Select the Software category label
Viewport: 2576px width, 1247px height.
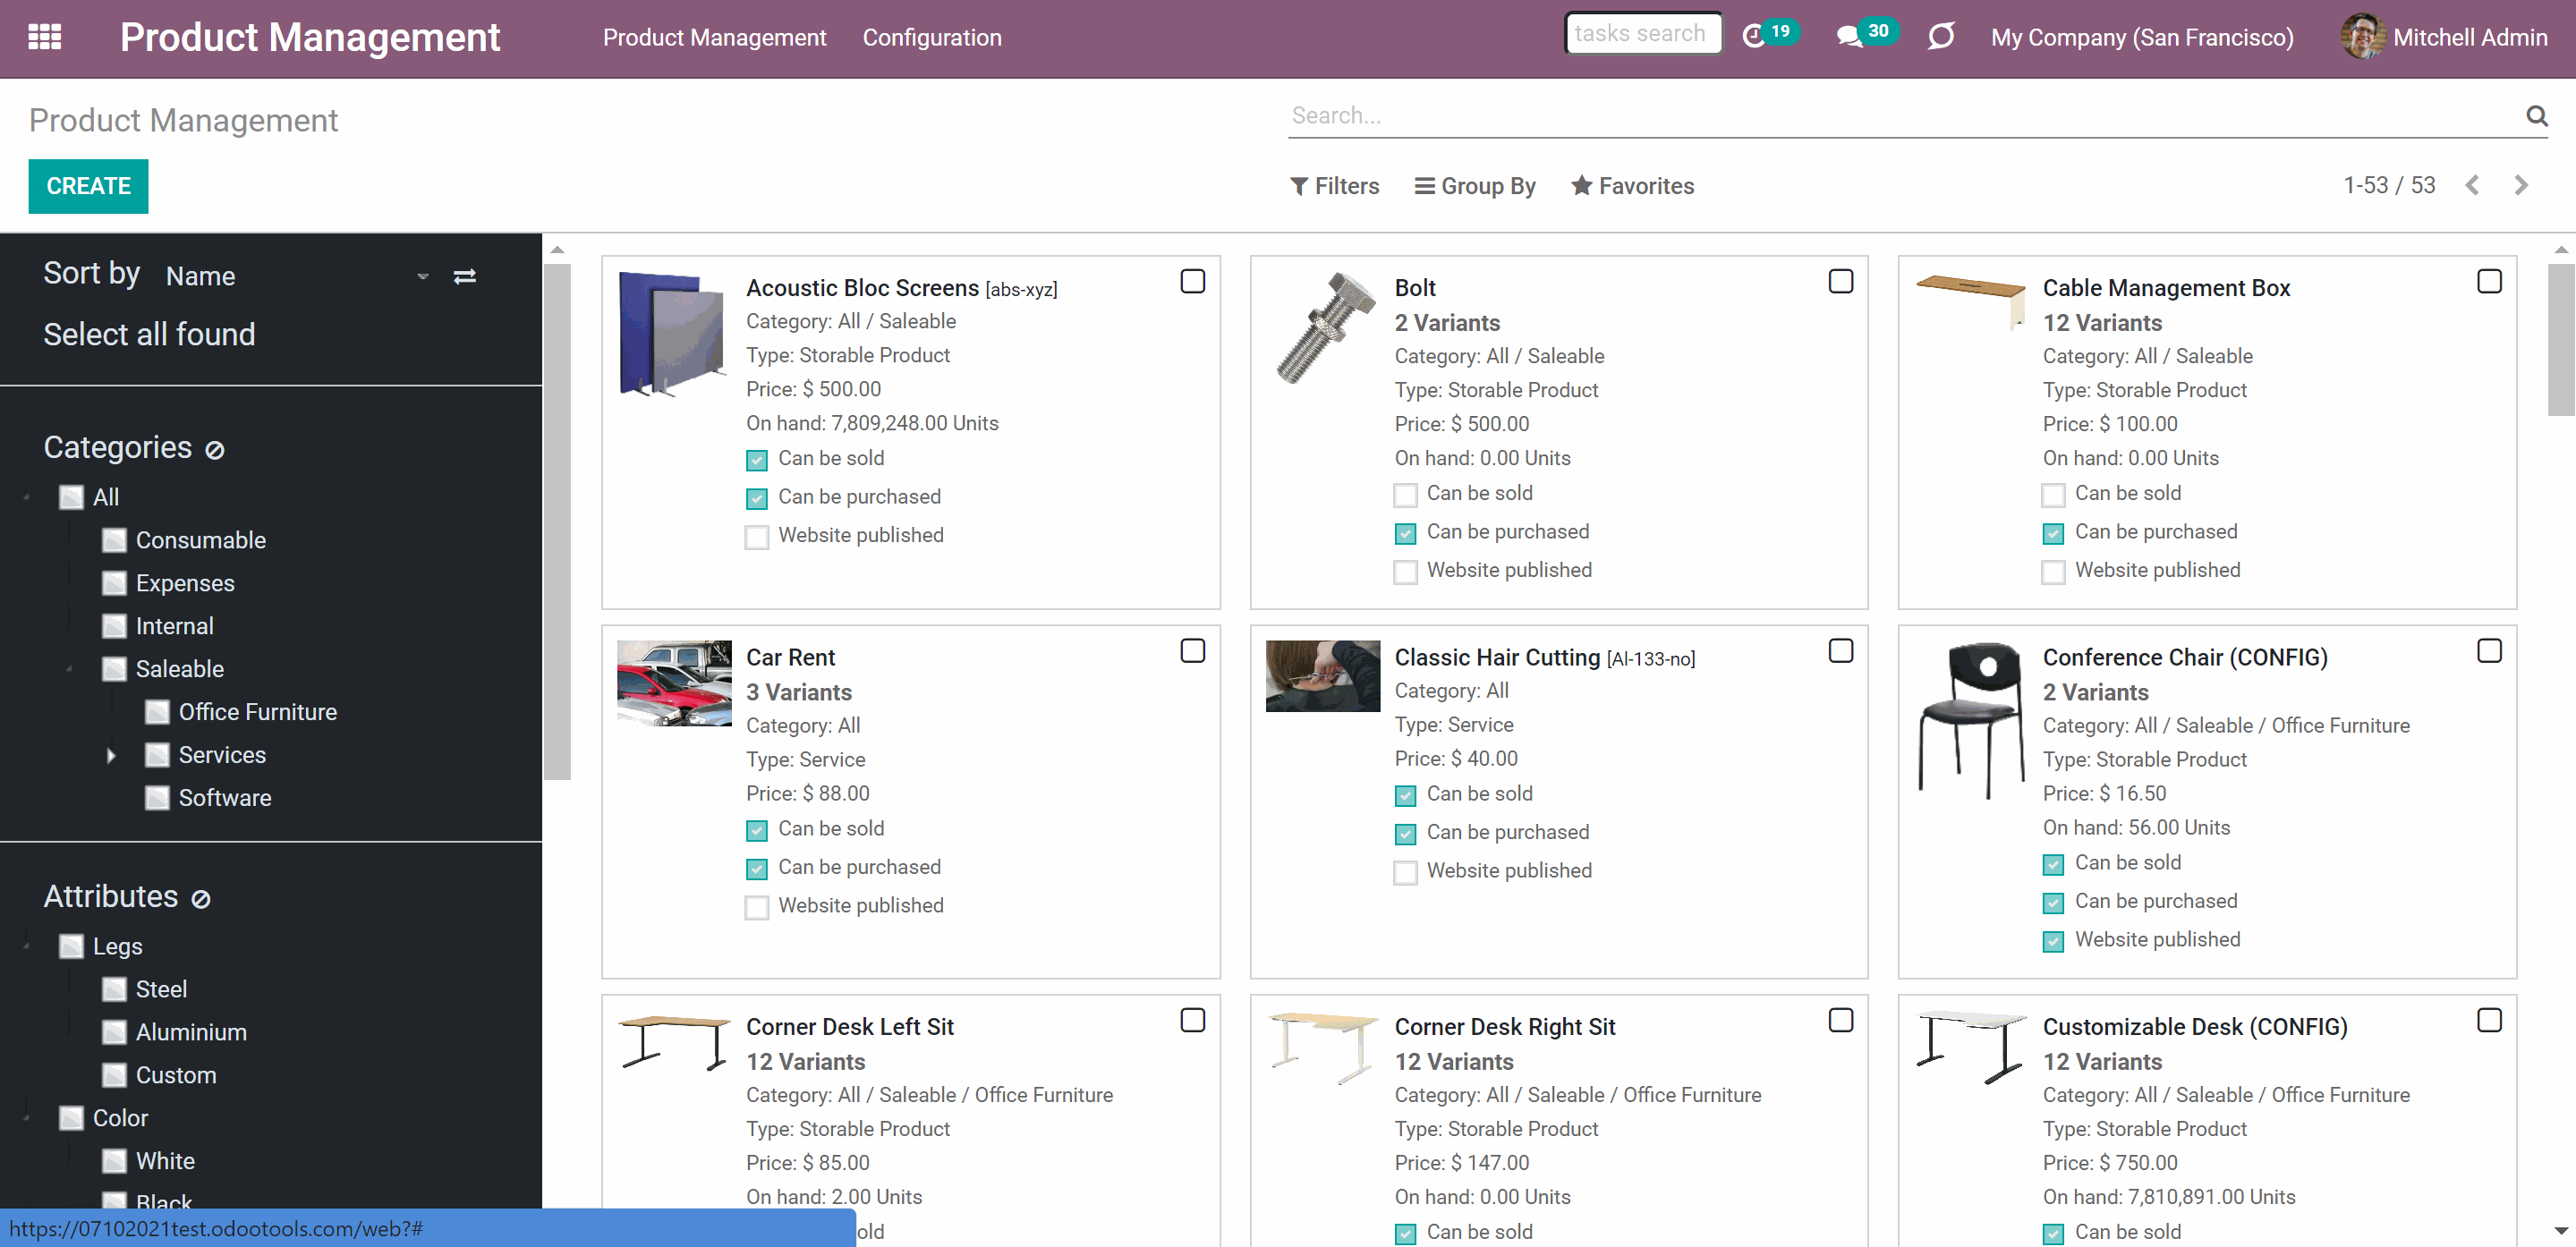pos(225,799)
